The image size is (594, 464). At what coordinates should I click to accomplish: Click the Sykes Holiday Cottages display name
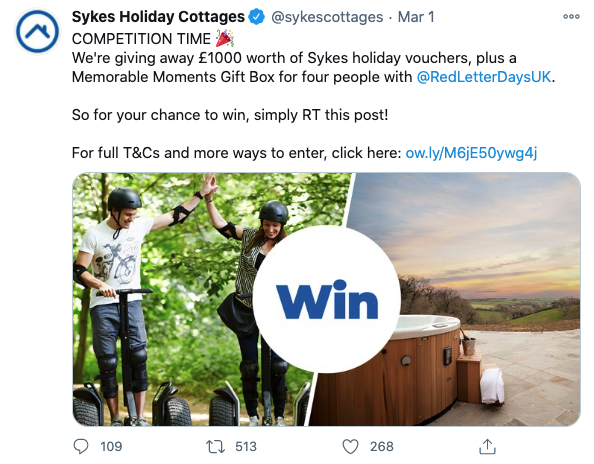[158, 17]
